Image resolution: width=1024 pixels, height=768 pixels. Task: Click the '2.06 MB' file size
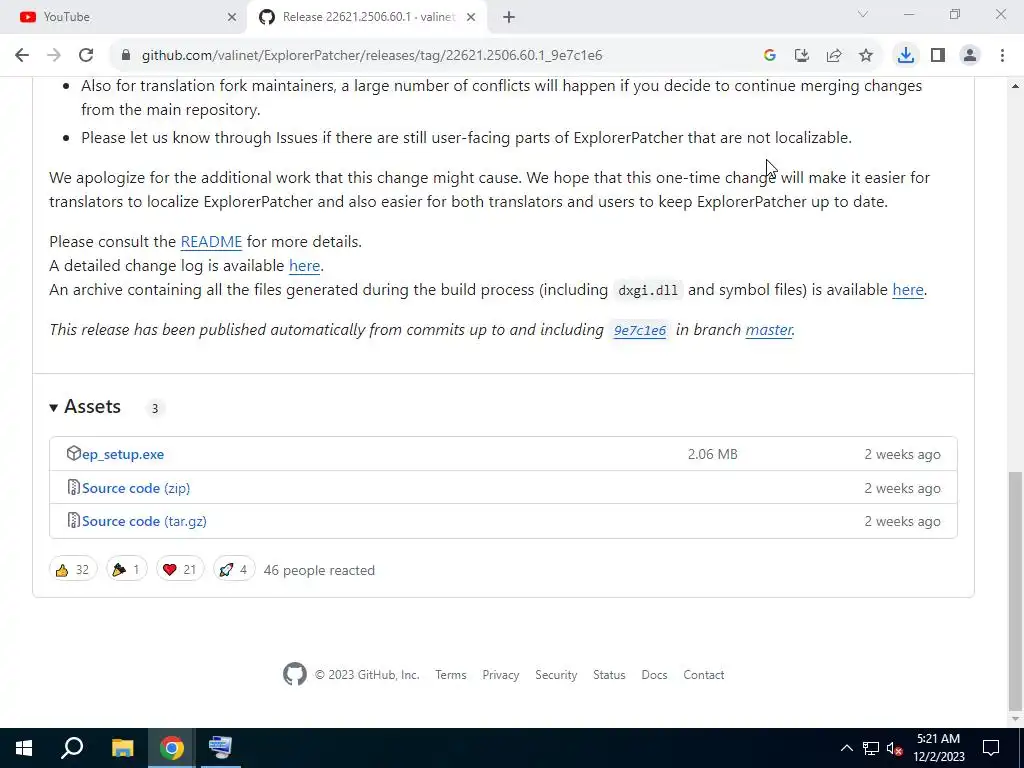[712, 455]
